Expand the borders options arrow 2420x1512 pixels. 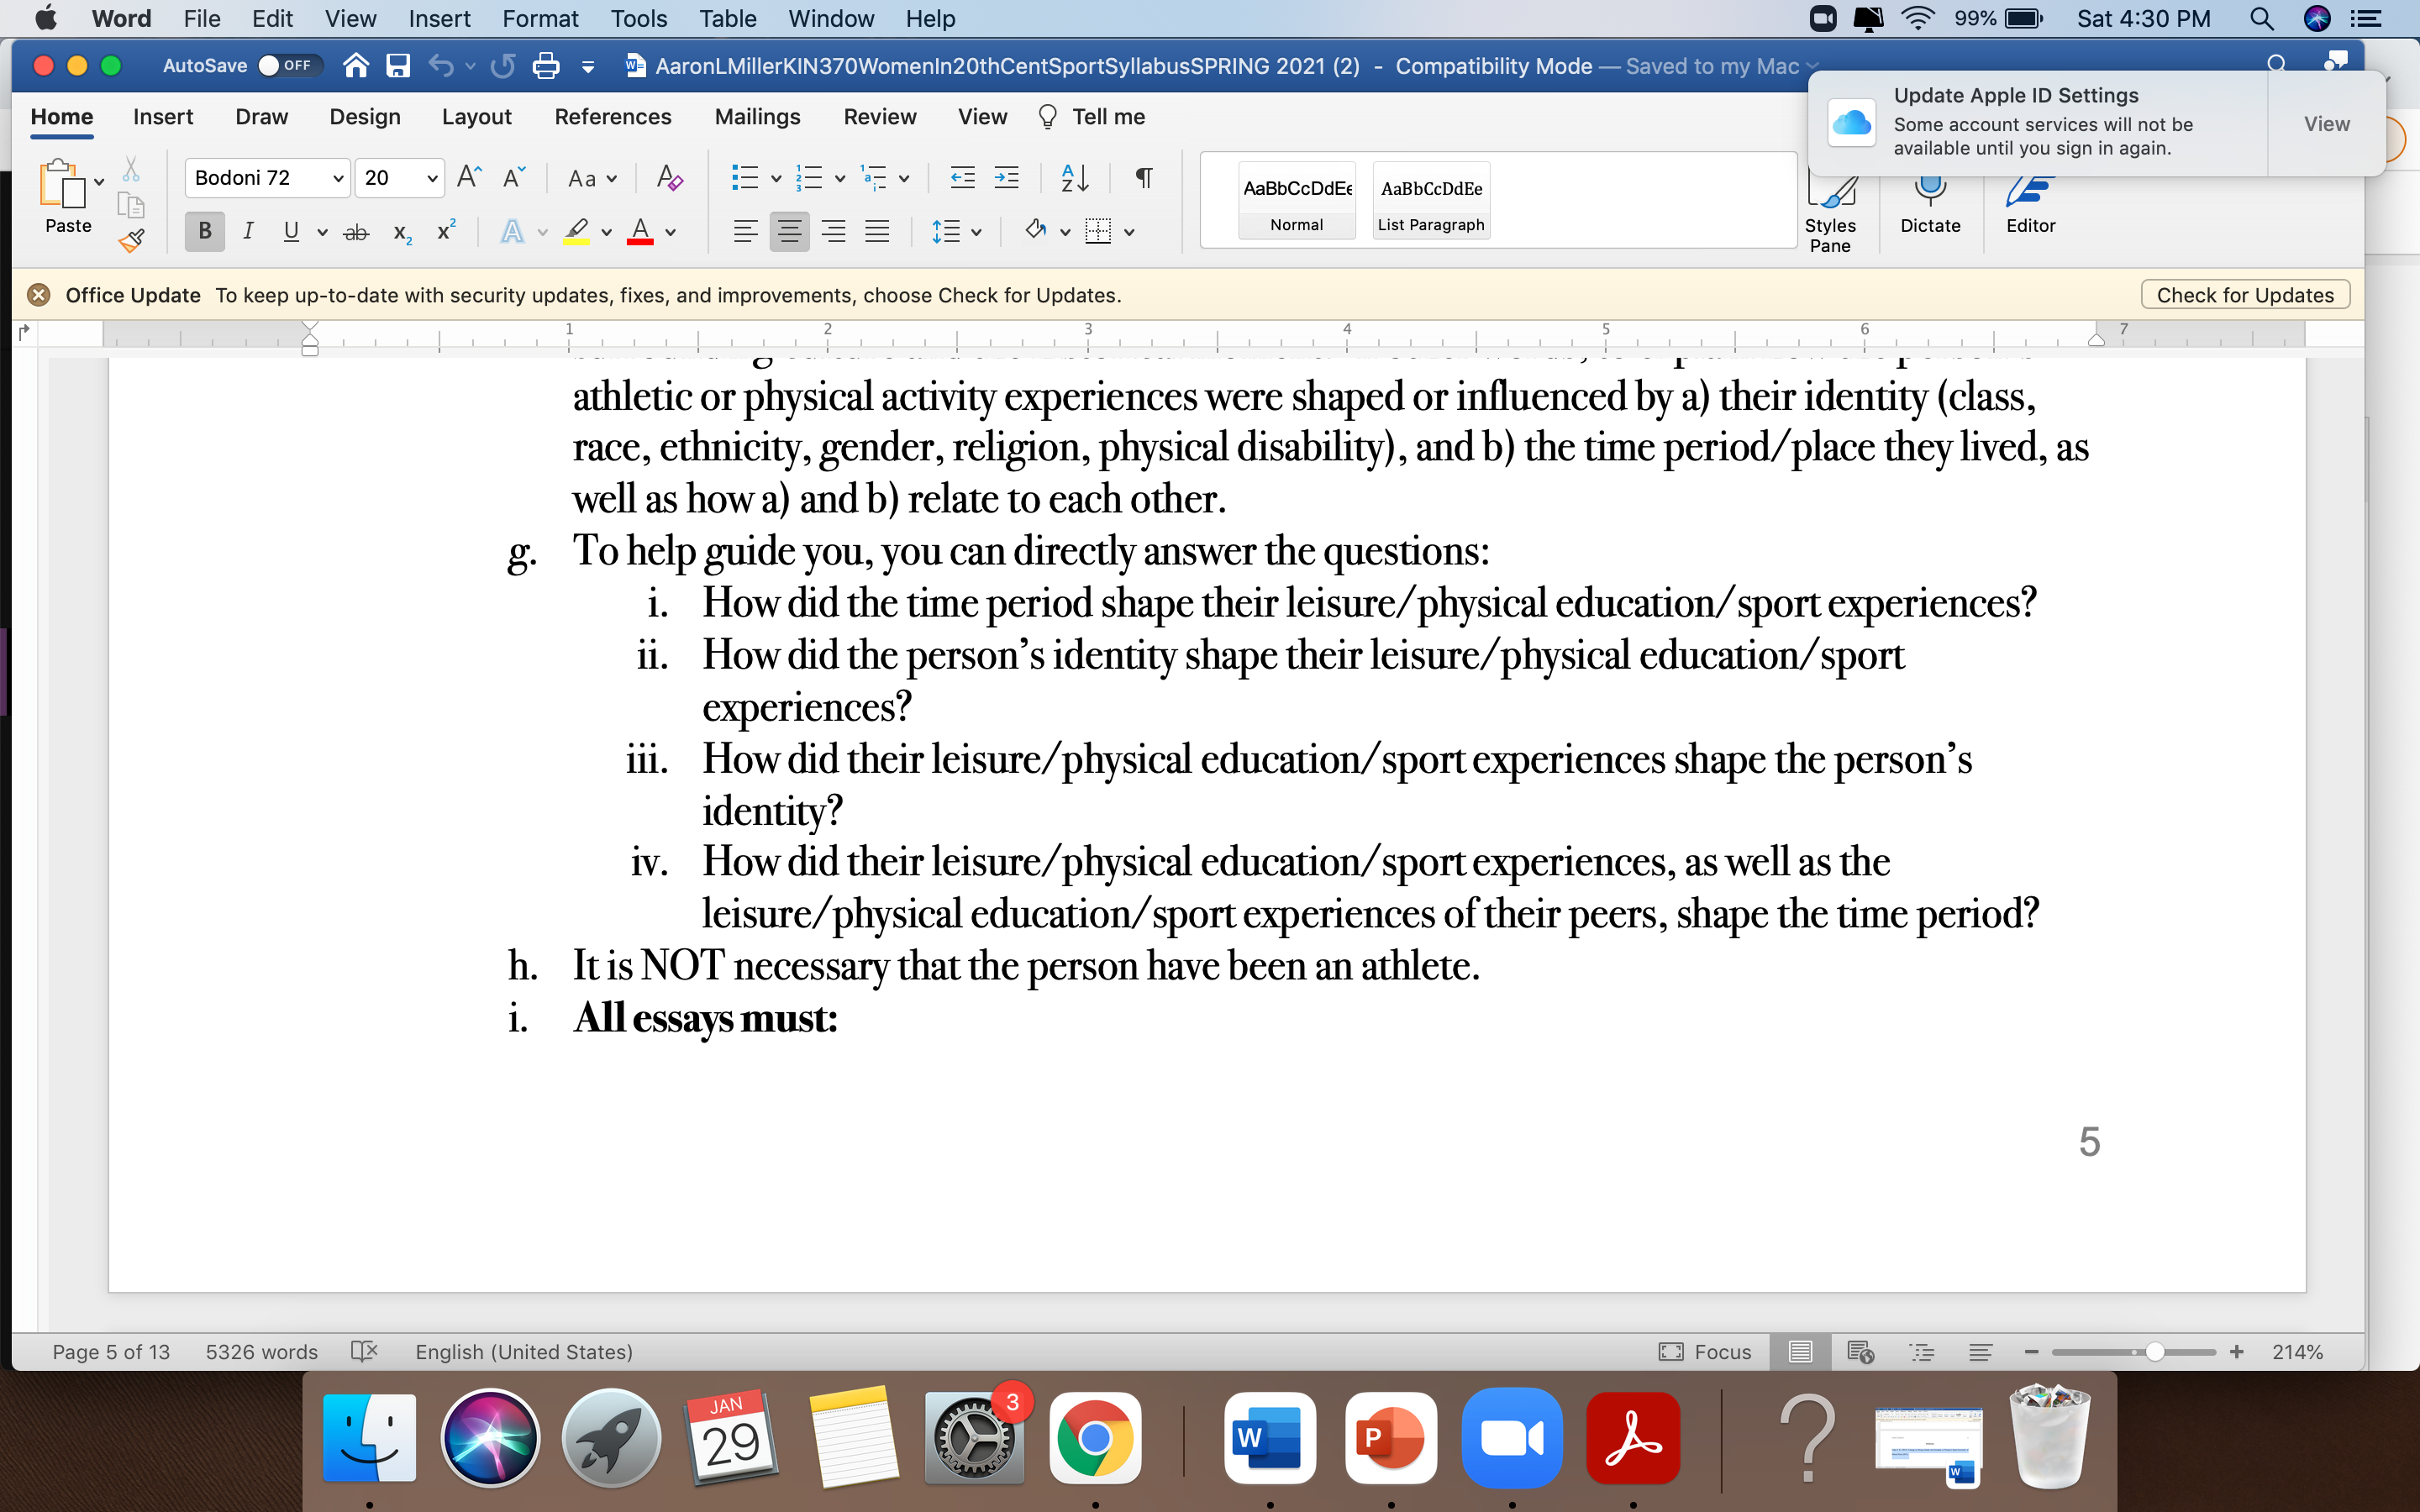coord(1129,232)
